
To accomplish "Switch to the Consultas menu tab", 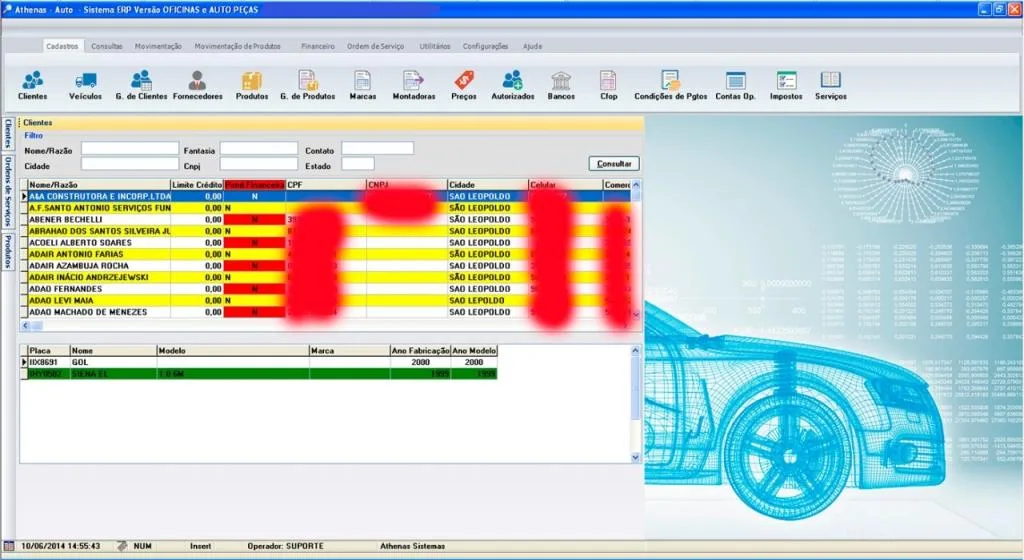I will click(106, 46).
